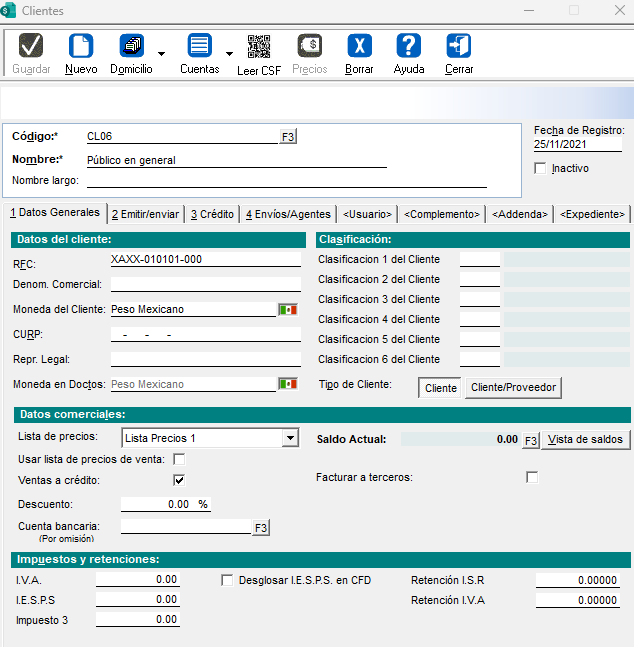
Task: Open the <Usuario> tab
Action: pyautogui.click(x=367, y=215)
